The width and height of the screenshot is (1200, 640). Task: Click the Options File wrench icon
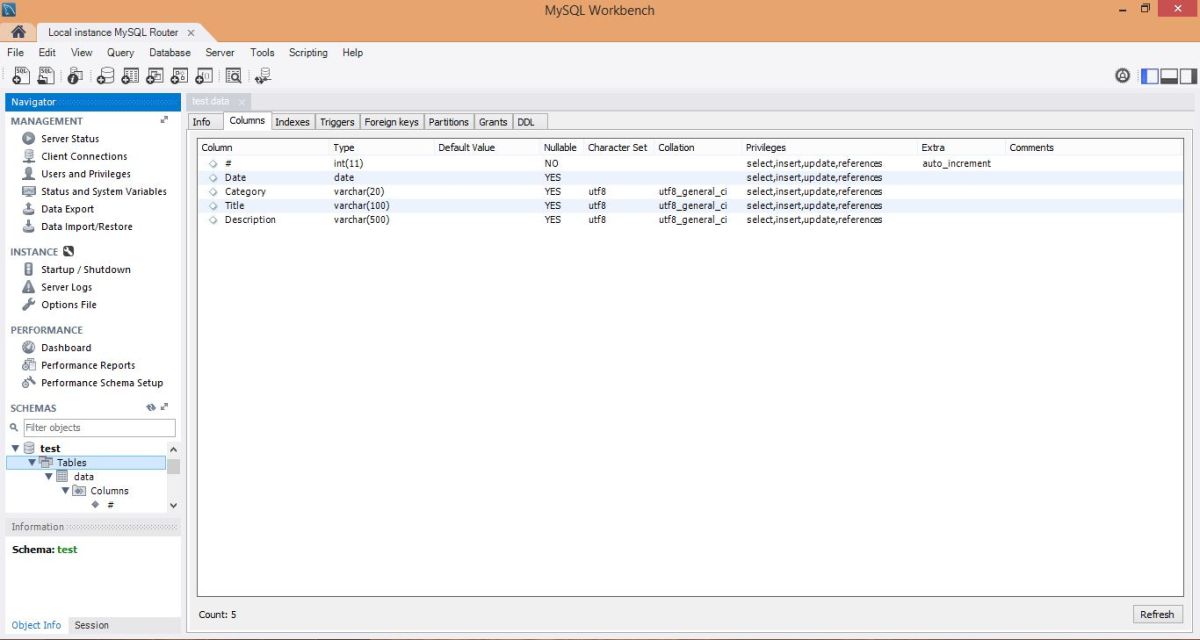29,305
